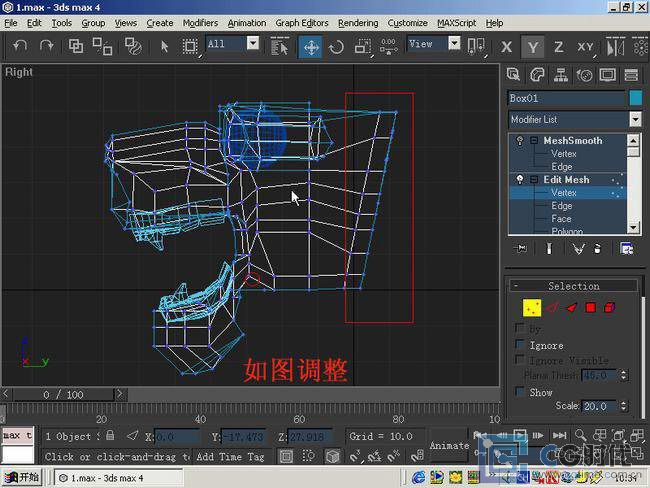Screen dimensions: 650x488
Task: Collapse the Edit Mesh modifier tree
Action: [x=534, y=179]
